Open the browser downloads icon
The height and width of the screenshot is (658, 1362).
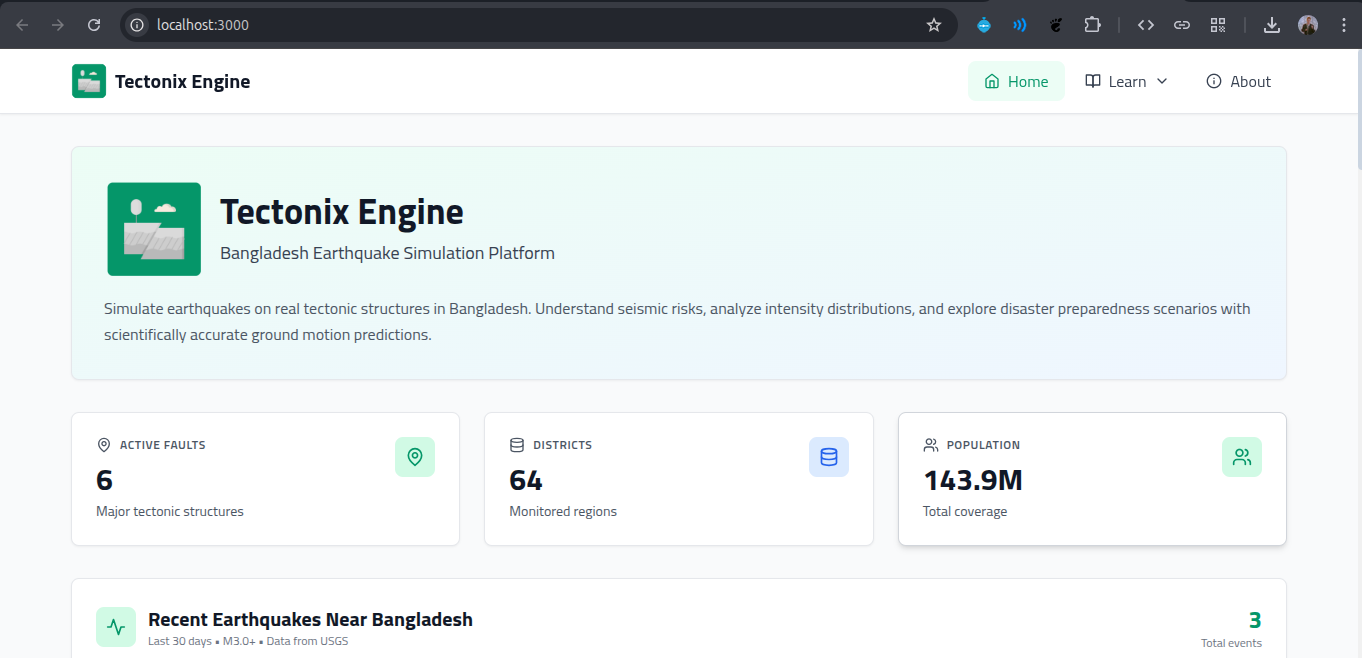tap(1272, 25)
